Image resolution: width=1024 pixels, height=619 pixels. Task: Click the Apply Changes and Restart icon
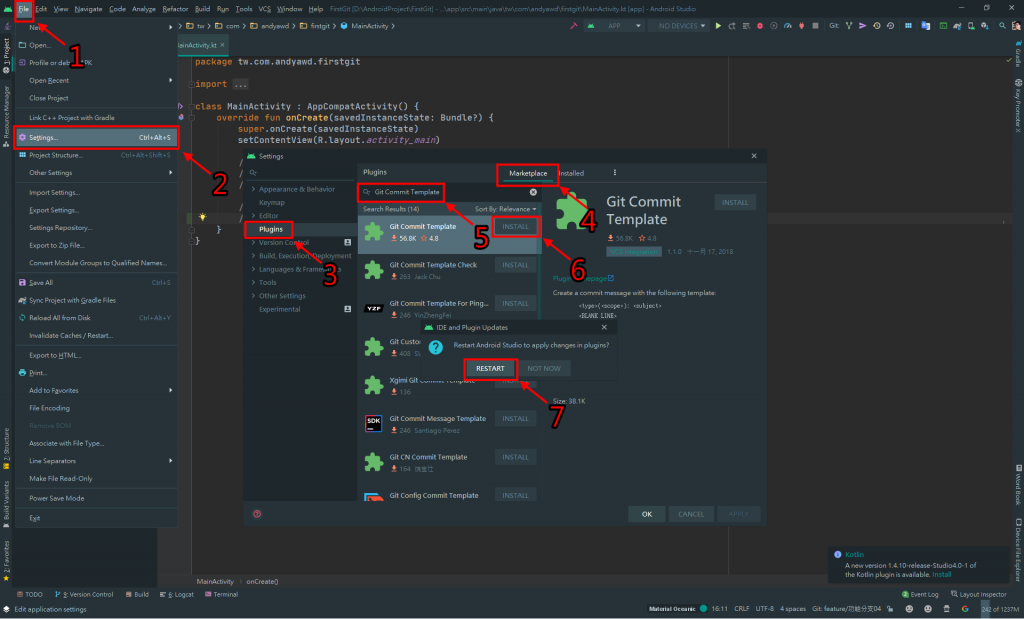click(x=731, y=26)
